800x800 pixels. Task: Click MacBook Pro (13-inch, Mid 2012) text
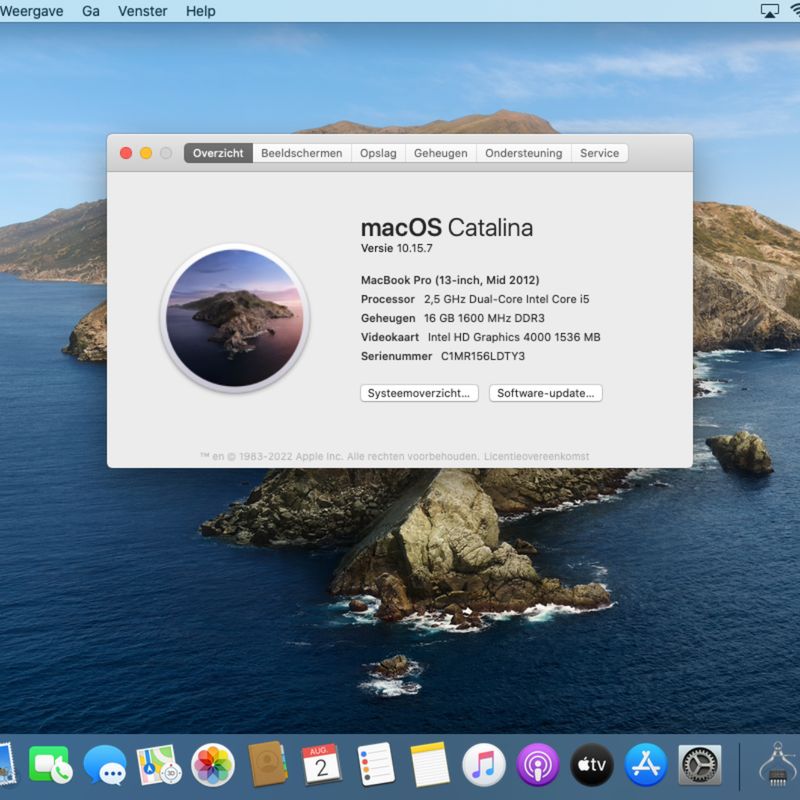coord(450,280)
